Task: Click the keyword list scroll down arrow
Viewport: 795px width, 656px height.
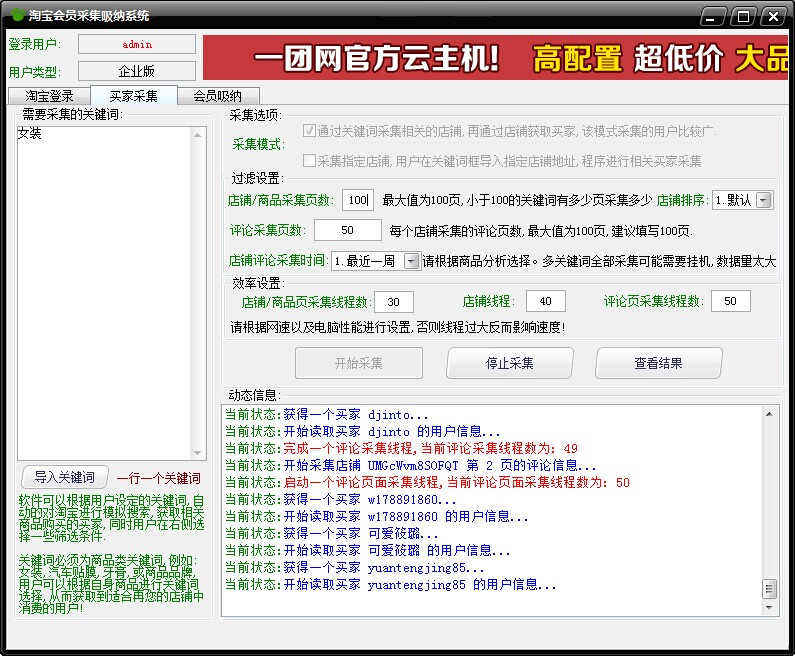Action: pyautogui.click(x=198, y=453)
